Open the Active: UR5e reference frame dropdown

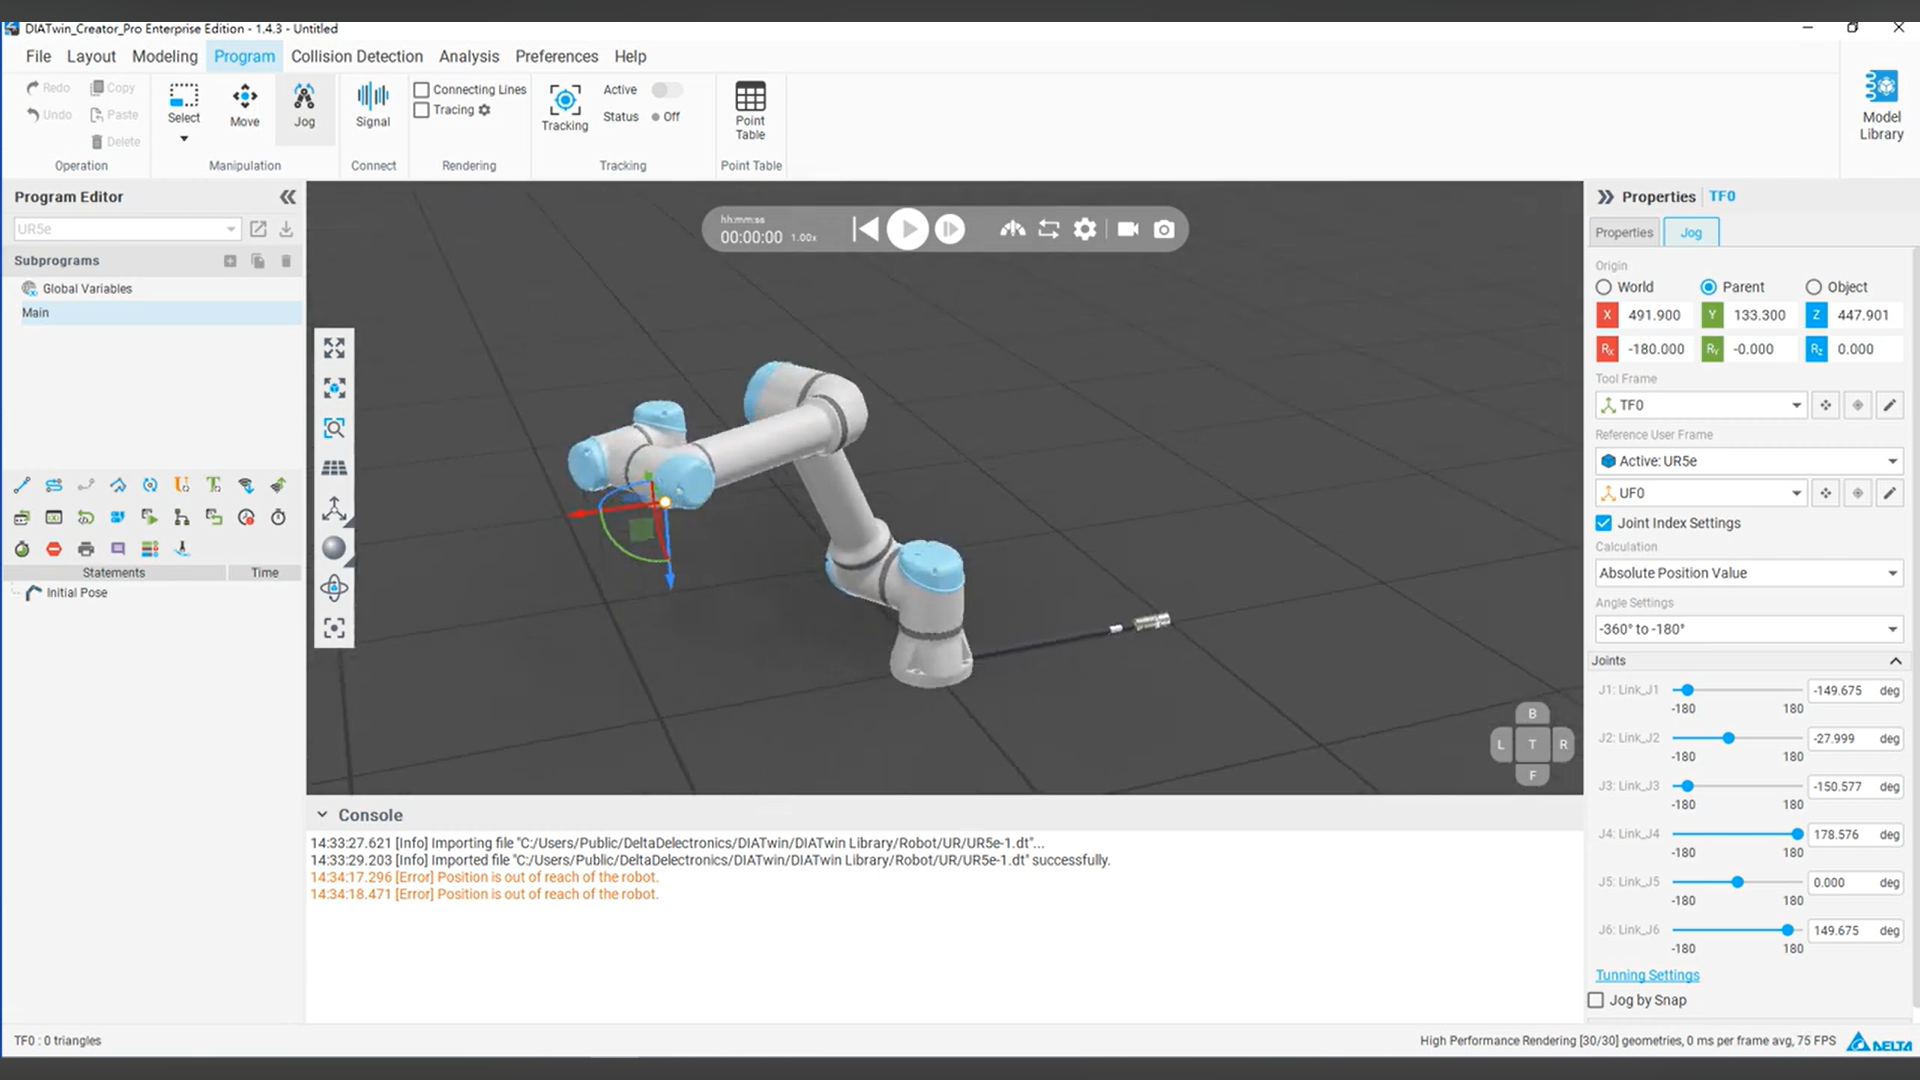click(1749, 461)
